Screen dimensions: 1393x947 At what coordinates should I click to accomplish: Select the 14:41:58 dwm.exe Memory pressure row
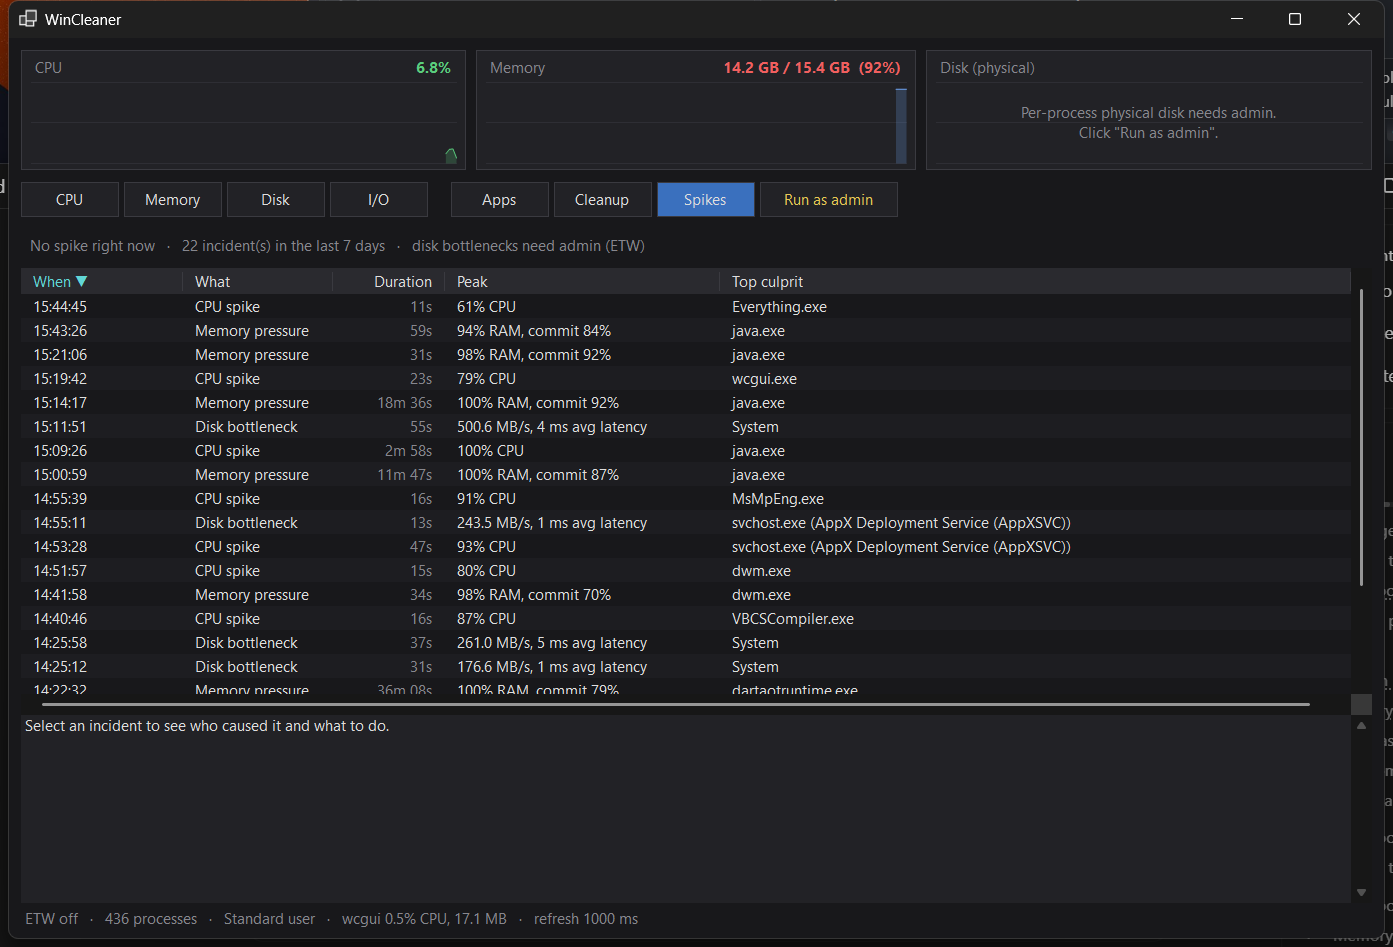coord(686,595)
